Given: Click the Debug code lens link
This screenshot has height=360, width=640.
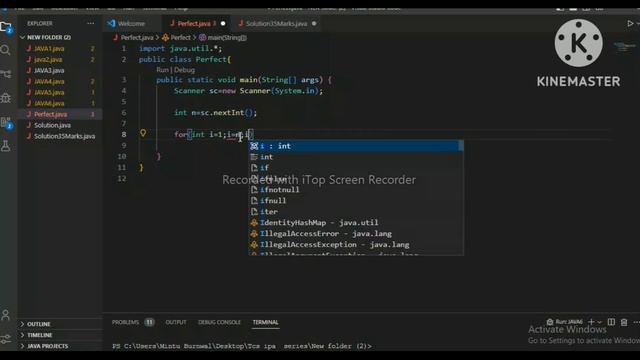Looking at the screenshot, I should (184, 70).
